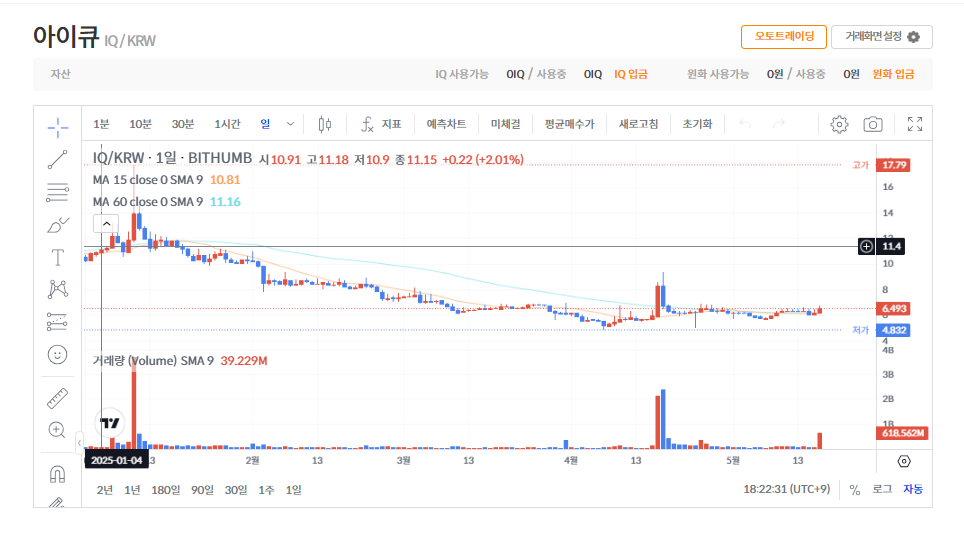Toggle 자동 auto scale
This screenshot has width=964, height=534.
coord(913,489)
